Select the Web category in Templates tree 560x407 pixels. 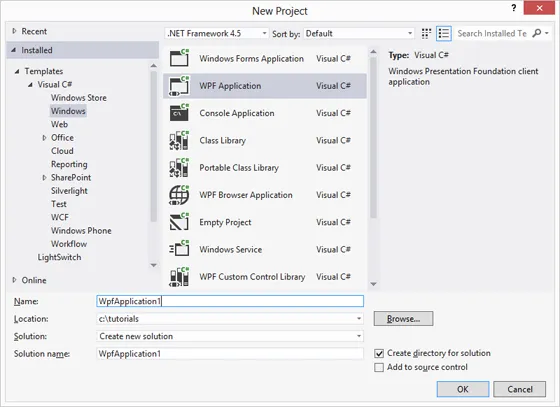tap(59, 124)
